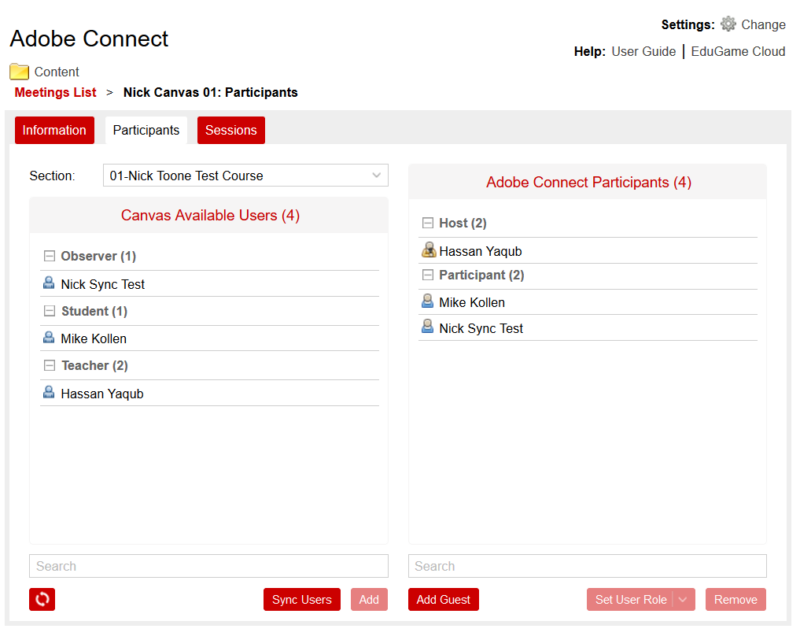
Task: Click the Host (2) group label
Action: [463, 223]
